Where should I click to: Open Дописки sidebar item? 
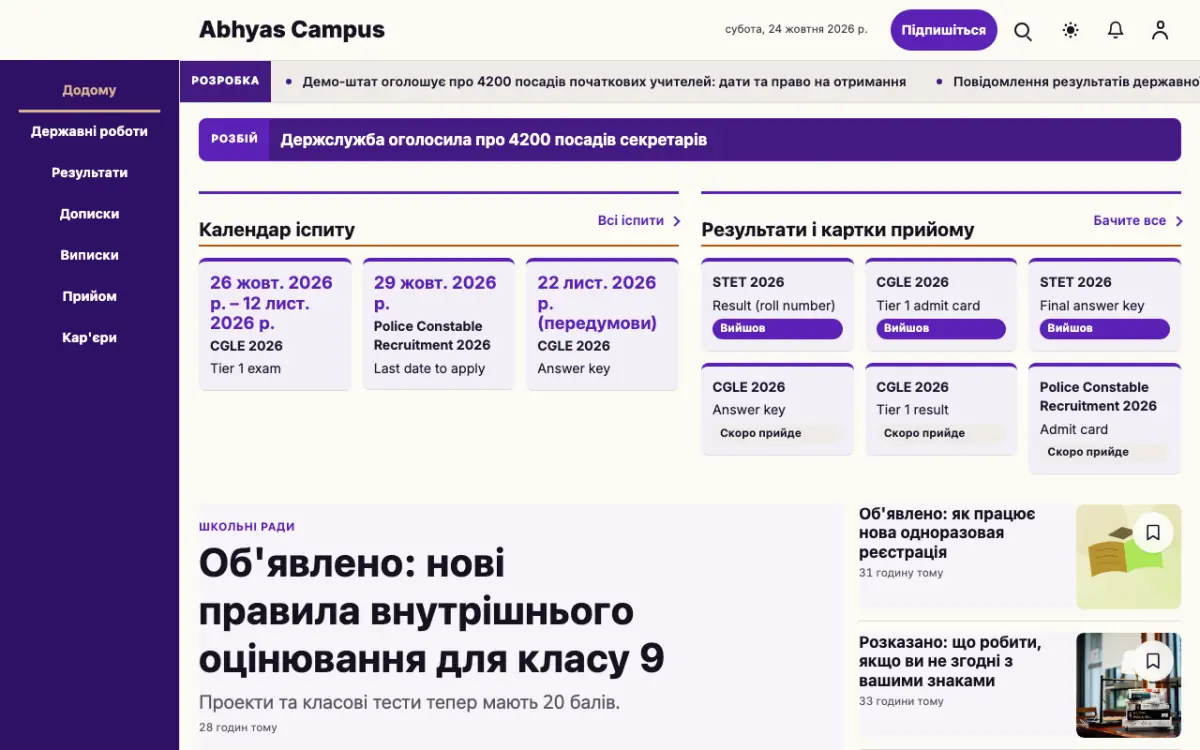click(90, 213)
